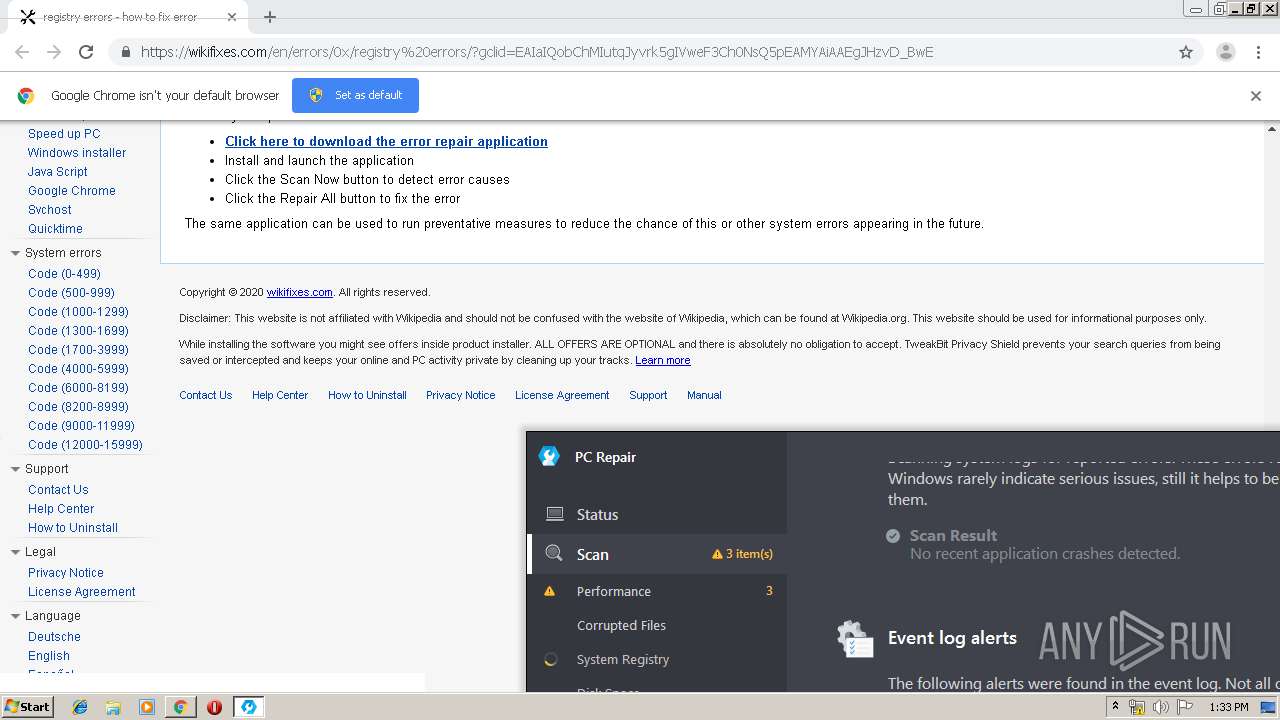
Task: Open the Speed up PC sidebar link
Action: pos(64,133)
